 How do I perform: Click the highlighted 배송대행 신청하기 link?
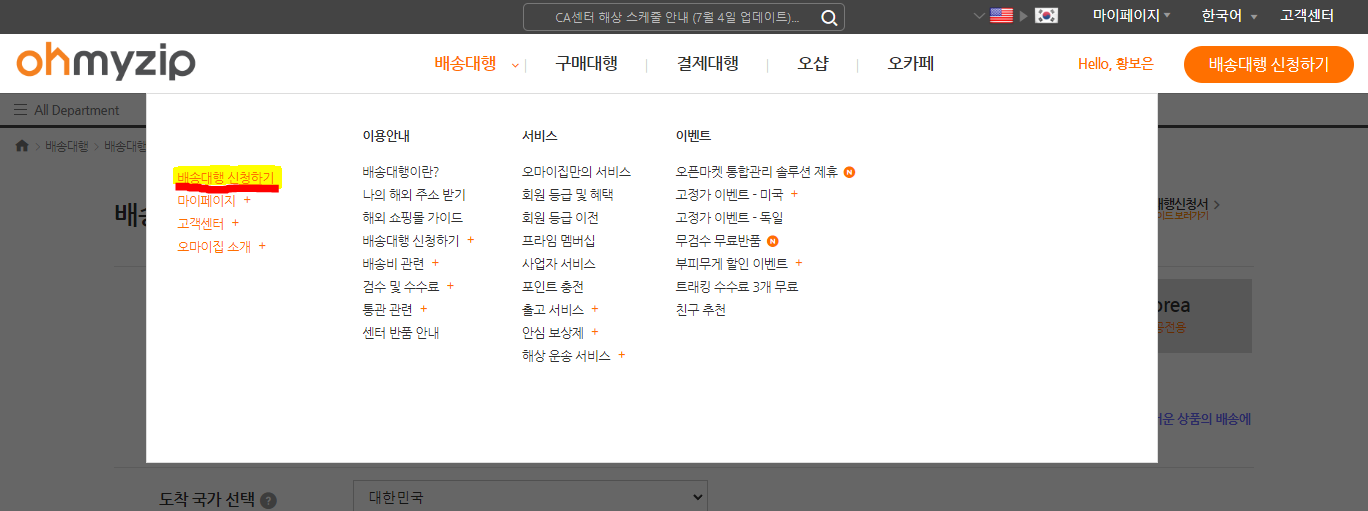pyautogui.click(x=225, y=177)
